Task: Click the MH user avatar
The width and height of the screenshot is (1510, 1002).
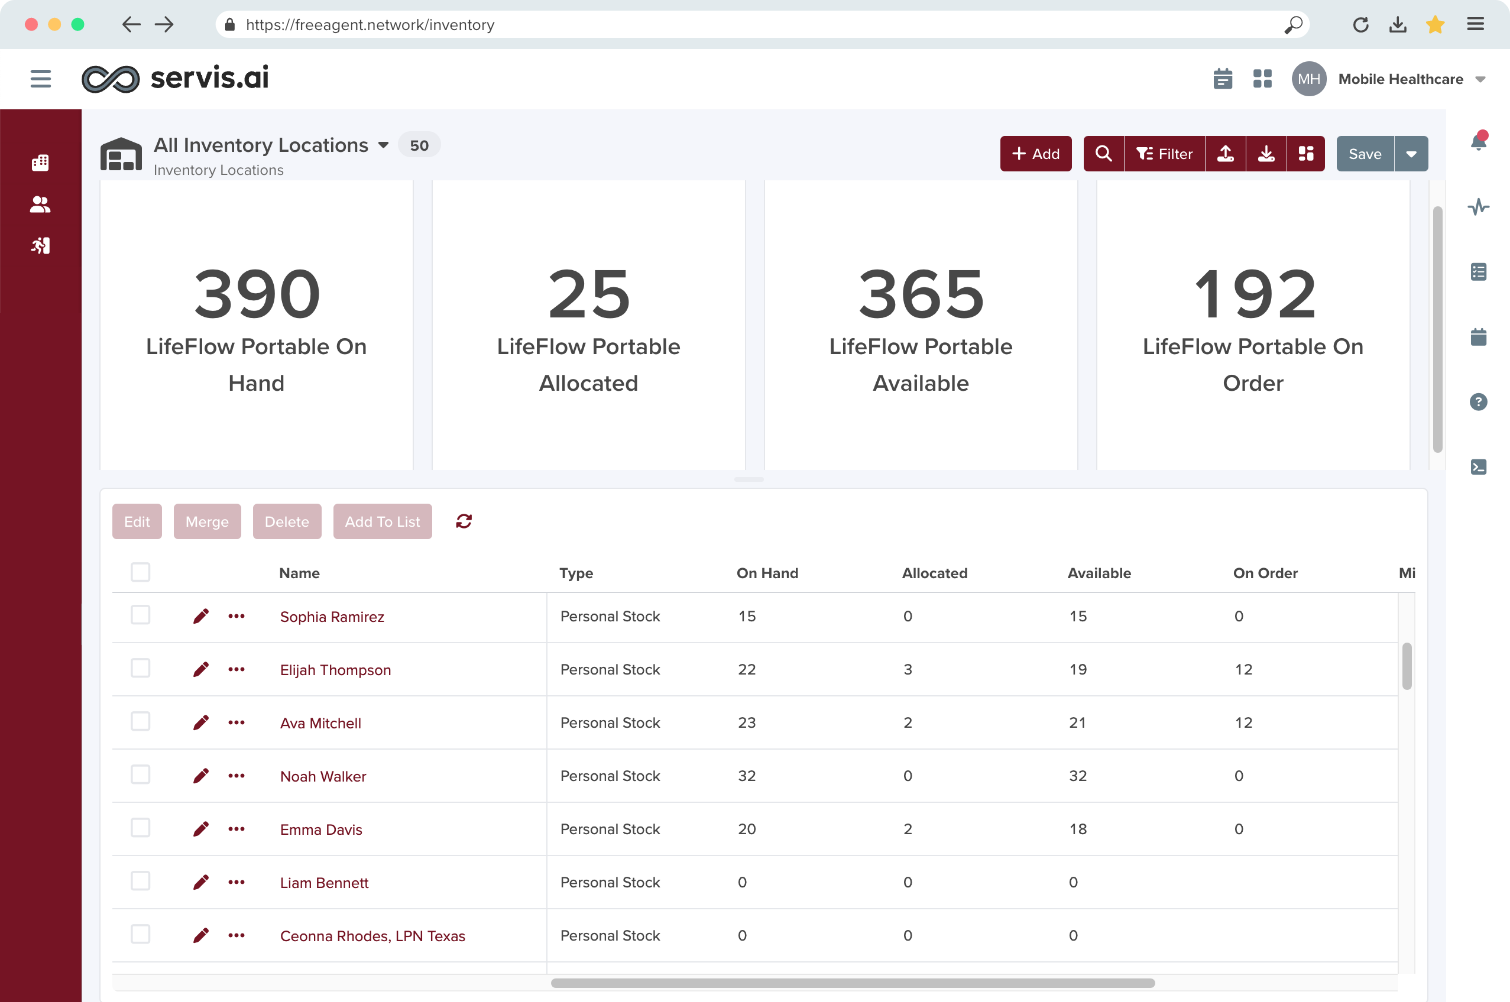Action: (x=1309, y=79)
